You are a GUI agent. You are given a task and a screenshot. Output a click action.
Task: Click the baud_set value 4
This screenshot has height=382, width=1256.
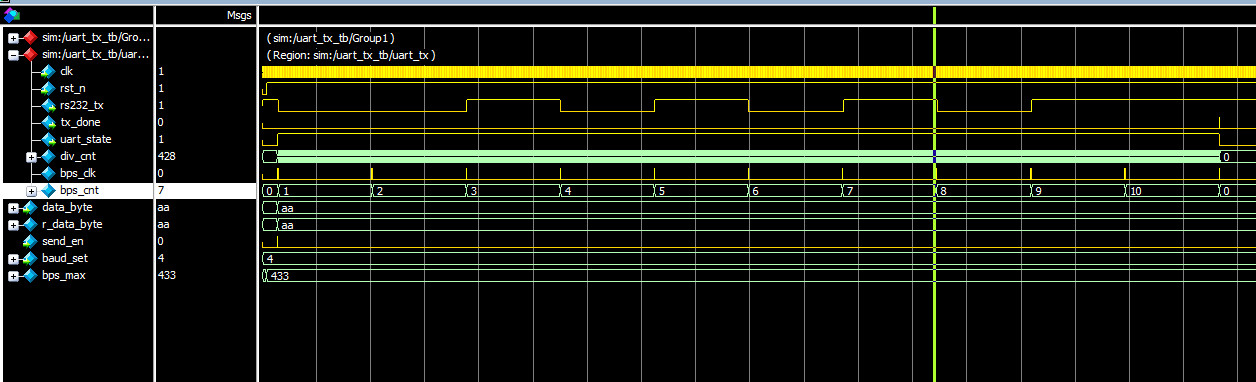[x=161, y=258]
